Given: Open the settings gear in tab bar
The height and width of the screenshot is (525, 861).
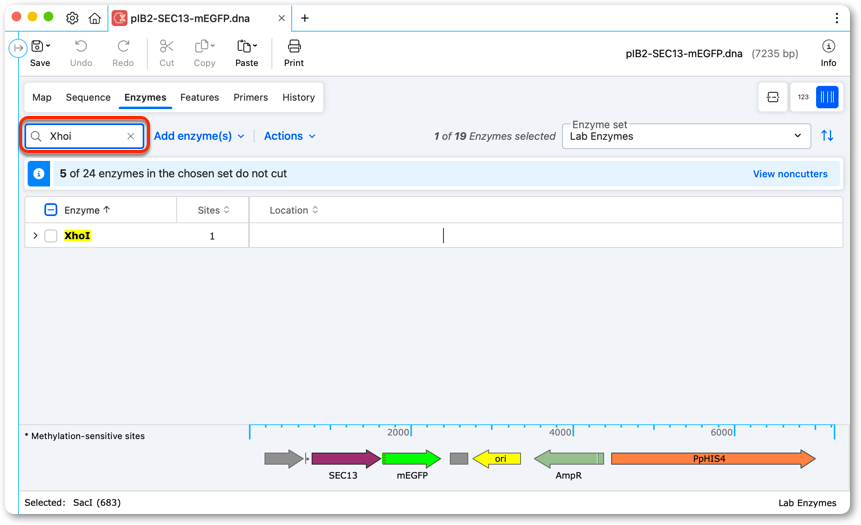Looking at the screenshot, I should (x=72, y=18).
